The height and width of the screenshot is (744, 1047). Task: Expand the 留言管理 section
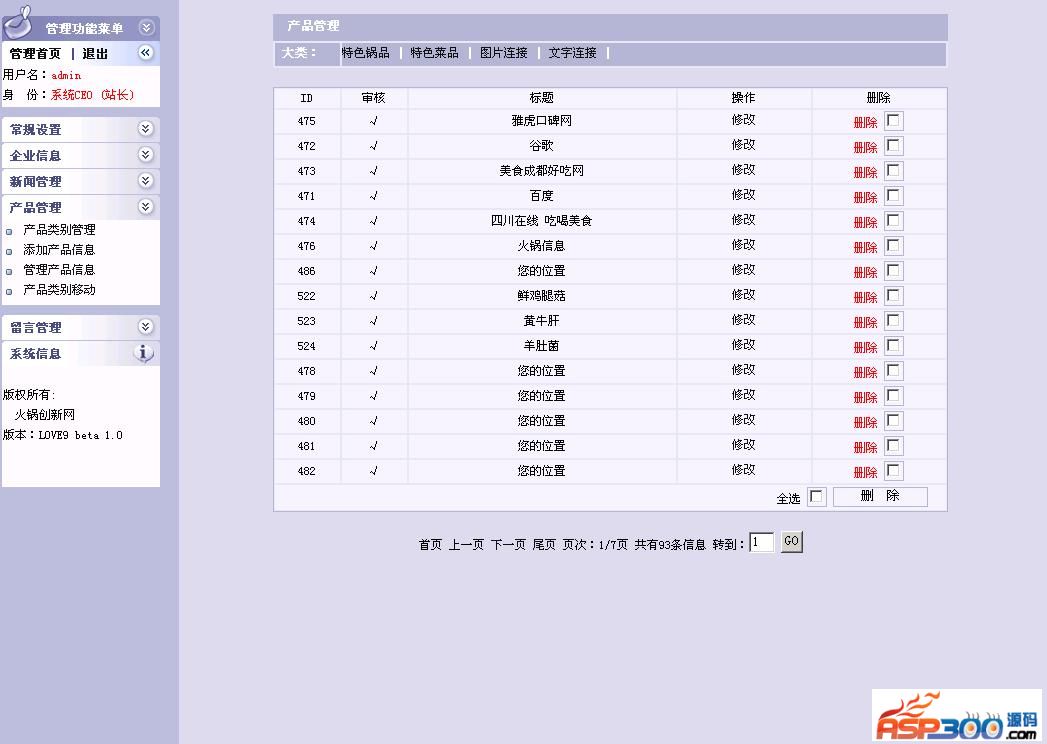point(146,327)
